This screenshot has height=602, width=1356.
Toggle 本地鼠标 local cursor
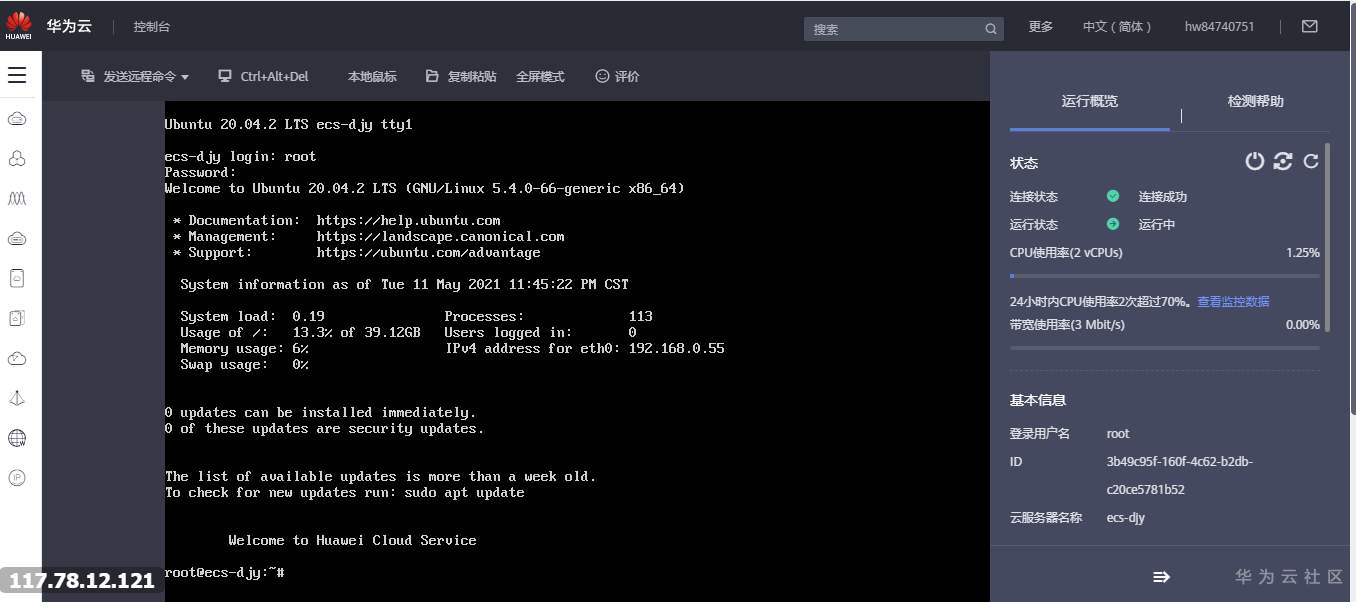[x=372, y=76]
